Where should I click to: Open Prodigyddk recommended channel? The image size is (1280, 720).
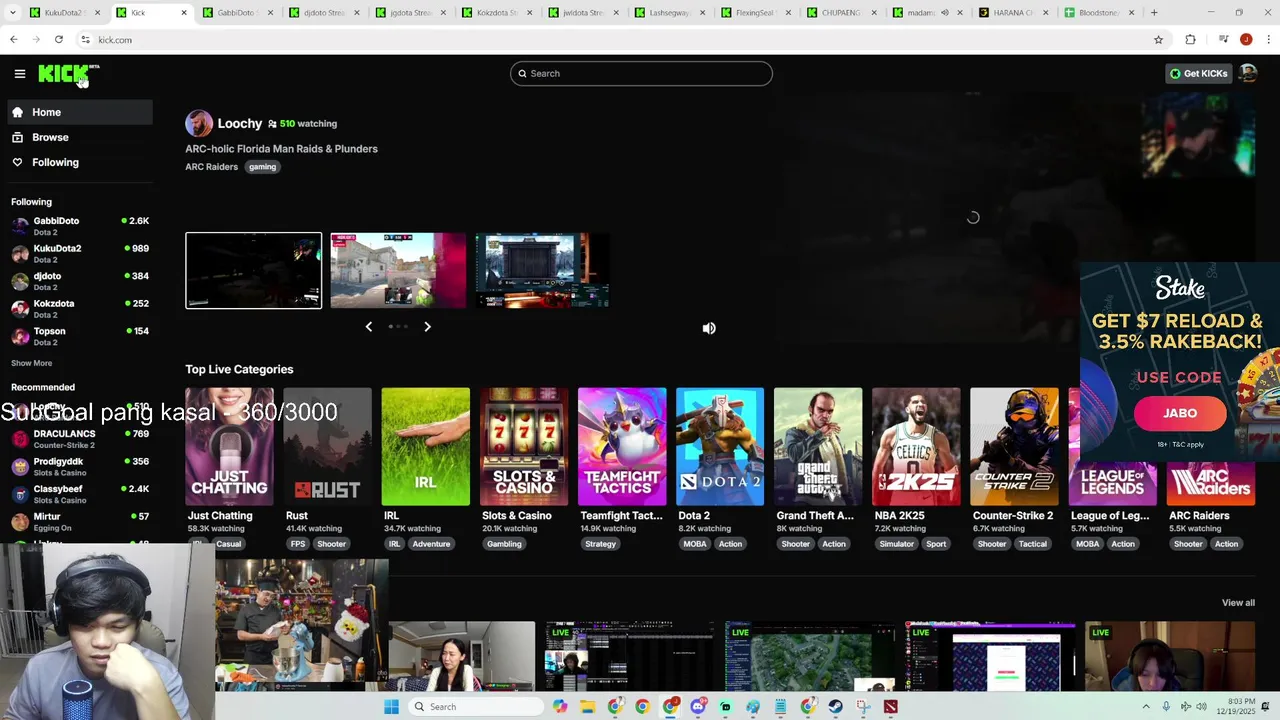pyautogui.click(x=80, y=467)
